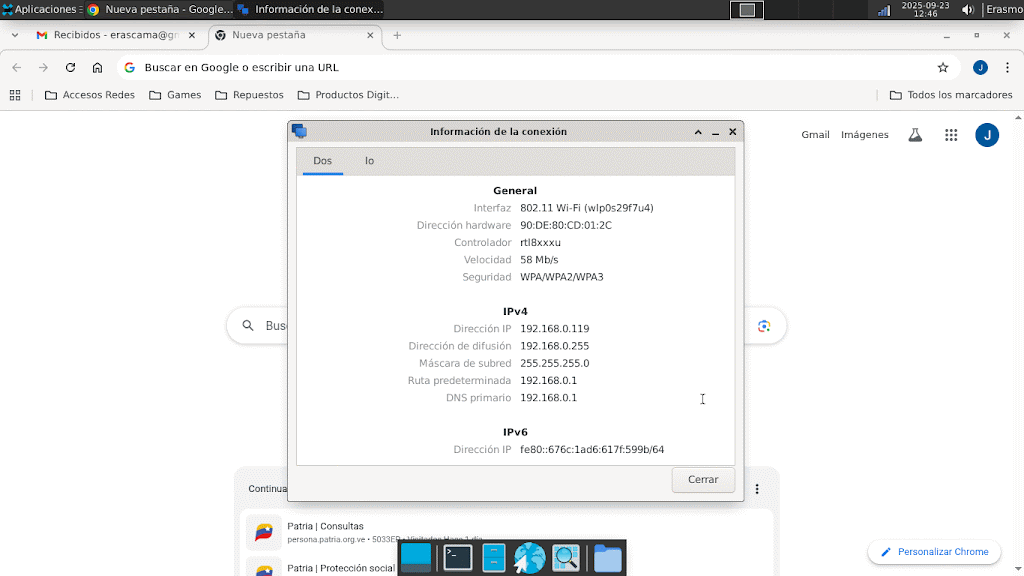Click the page scrollbar up arrow
Image resolution: width=1024 pixels, height=576 pixels.
(x=1018, y=118)
